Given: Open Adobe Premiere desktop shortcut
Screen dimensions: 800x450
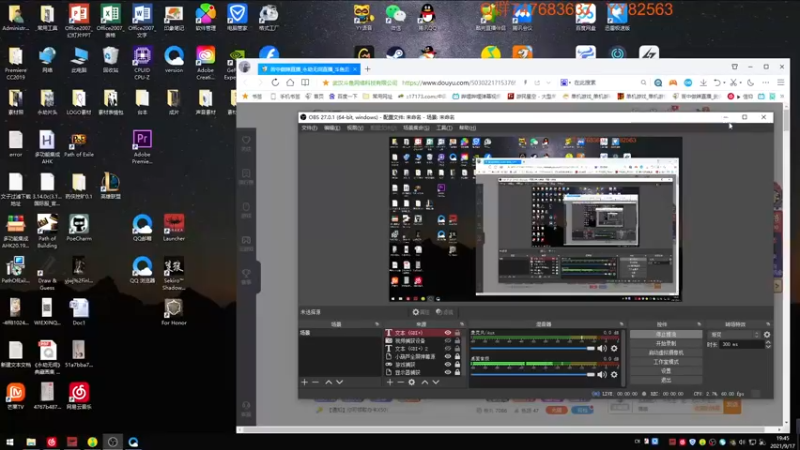Looking at the screenshot, I should point(142,146).
